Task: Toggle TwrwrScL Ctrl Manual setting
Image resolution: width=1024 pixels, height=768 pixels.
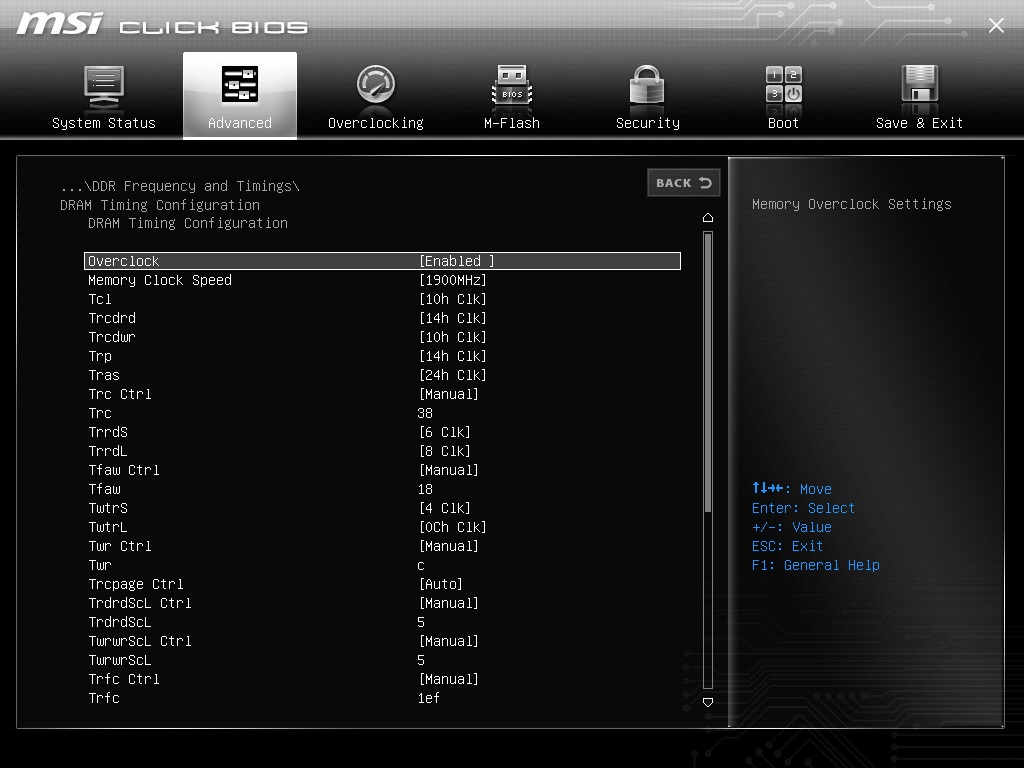Action: click(x=449, y=641)
